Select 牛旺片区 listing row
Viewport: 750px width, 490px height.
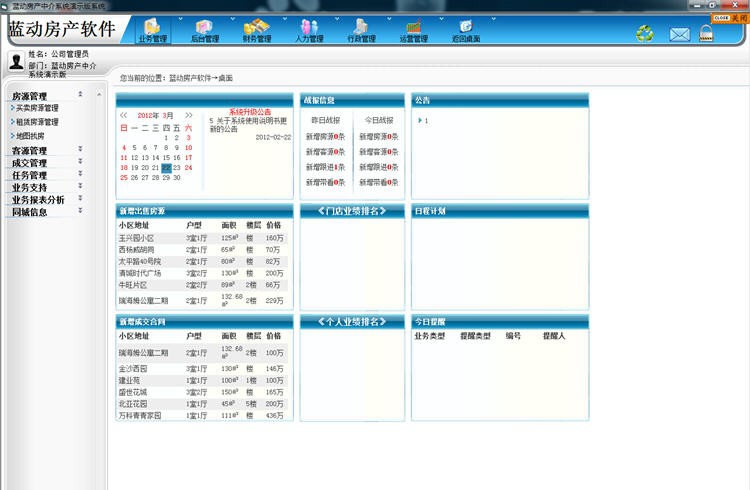203,285
